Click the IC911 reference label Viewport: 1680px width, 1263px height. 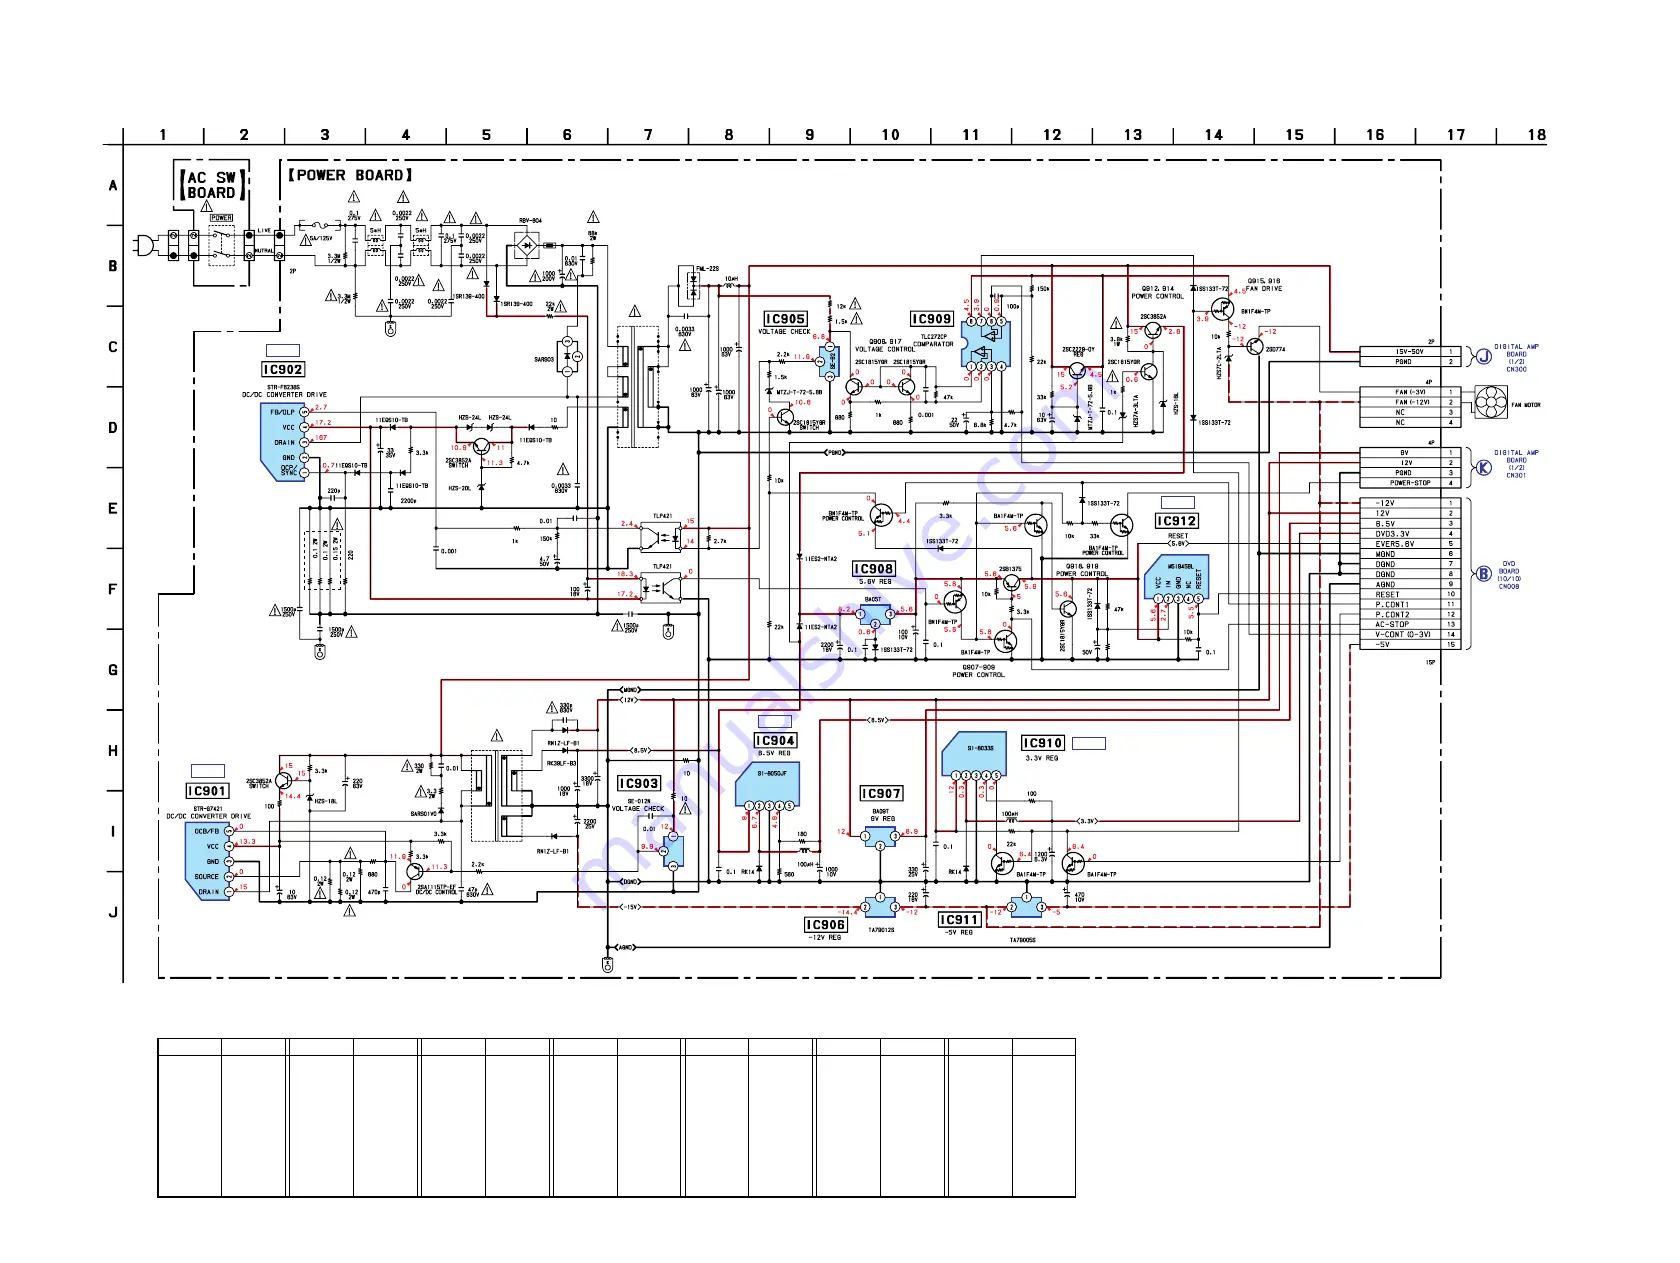pyautogui.click(x=958, y=920)
